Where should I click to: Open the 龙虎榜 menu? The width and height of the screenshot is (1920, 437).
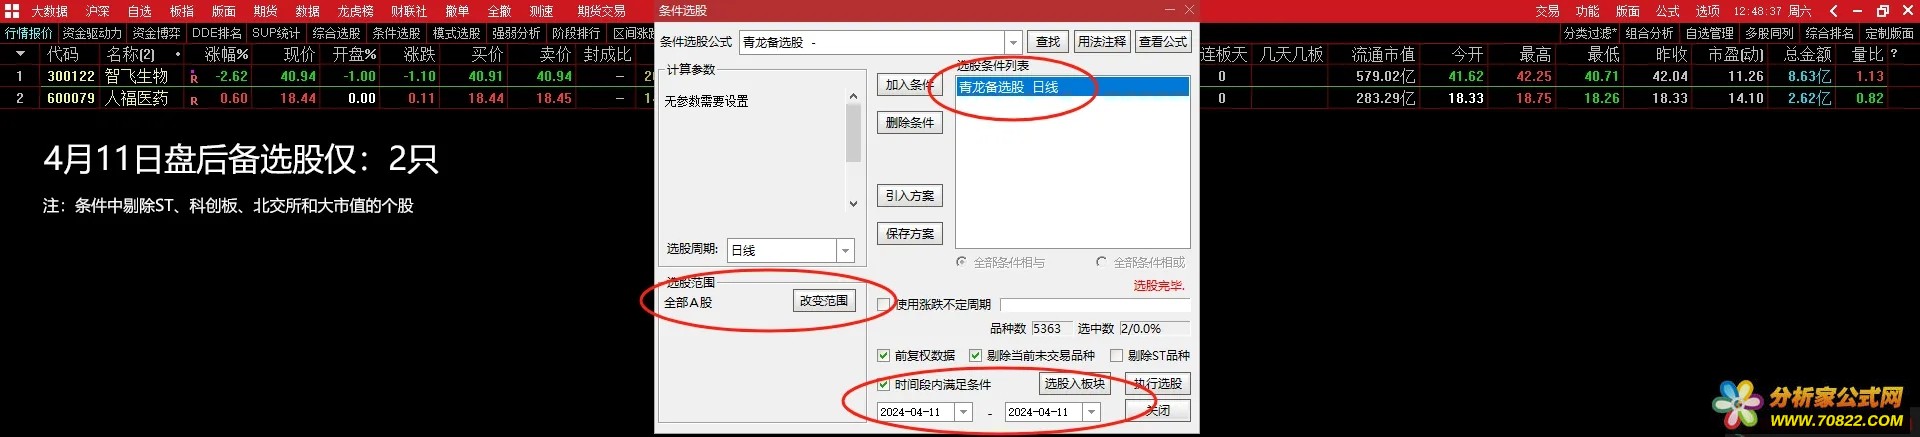355,11
